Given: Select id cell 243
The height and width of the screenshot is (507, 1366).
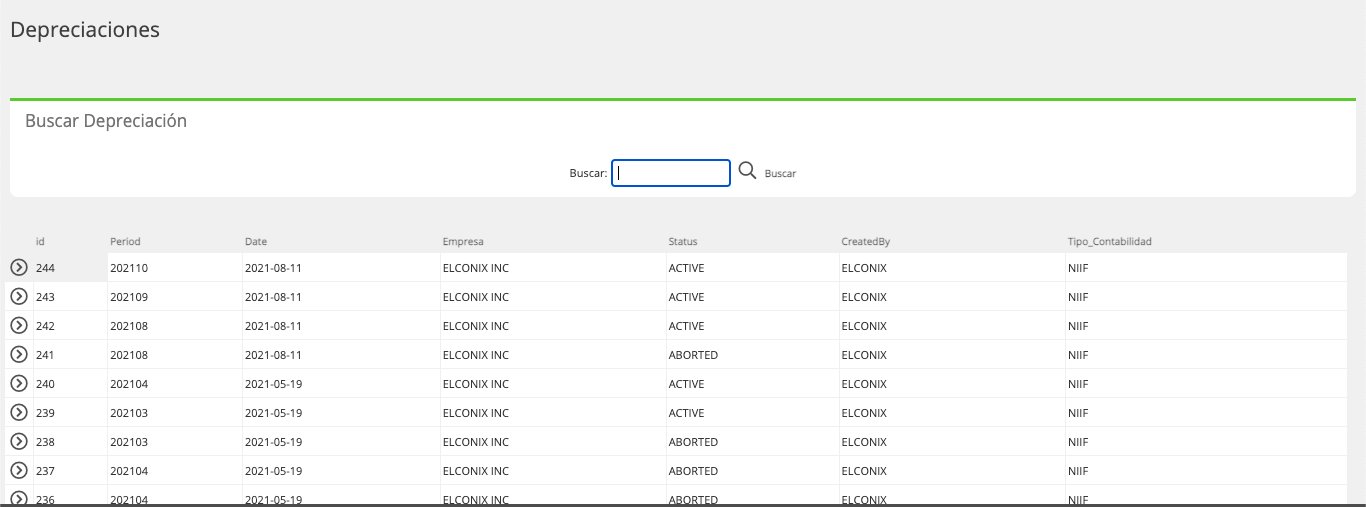Looking at the screenshot, I should click(45, 297).
